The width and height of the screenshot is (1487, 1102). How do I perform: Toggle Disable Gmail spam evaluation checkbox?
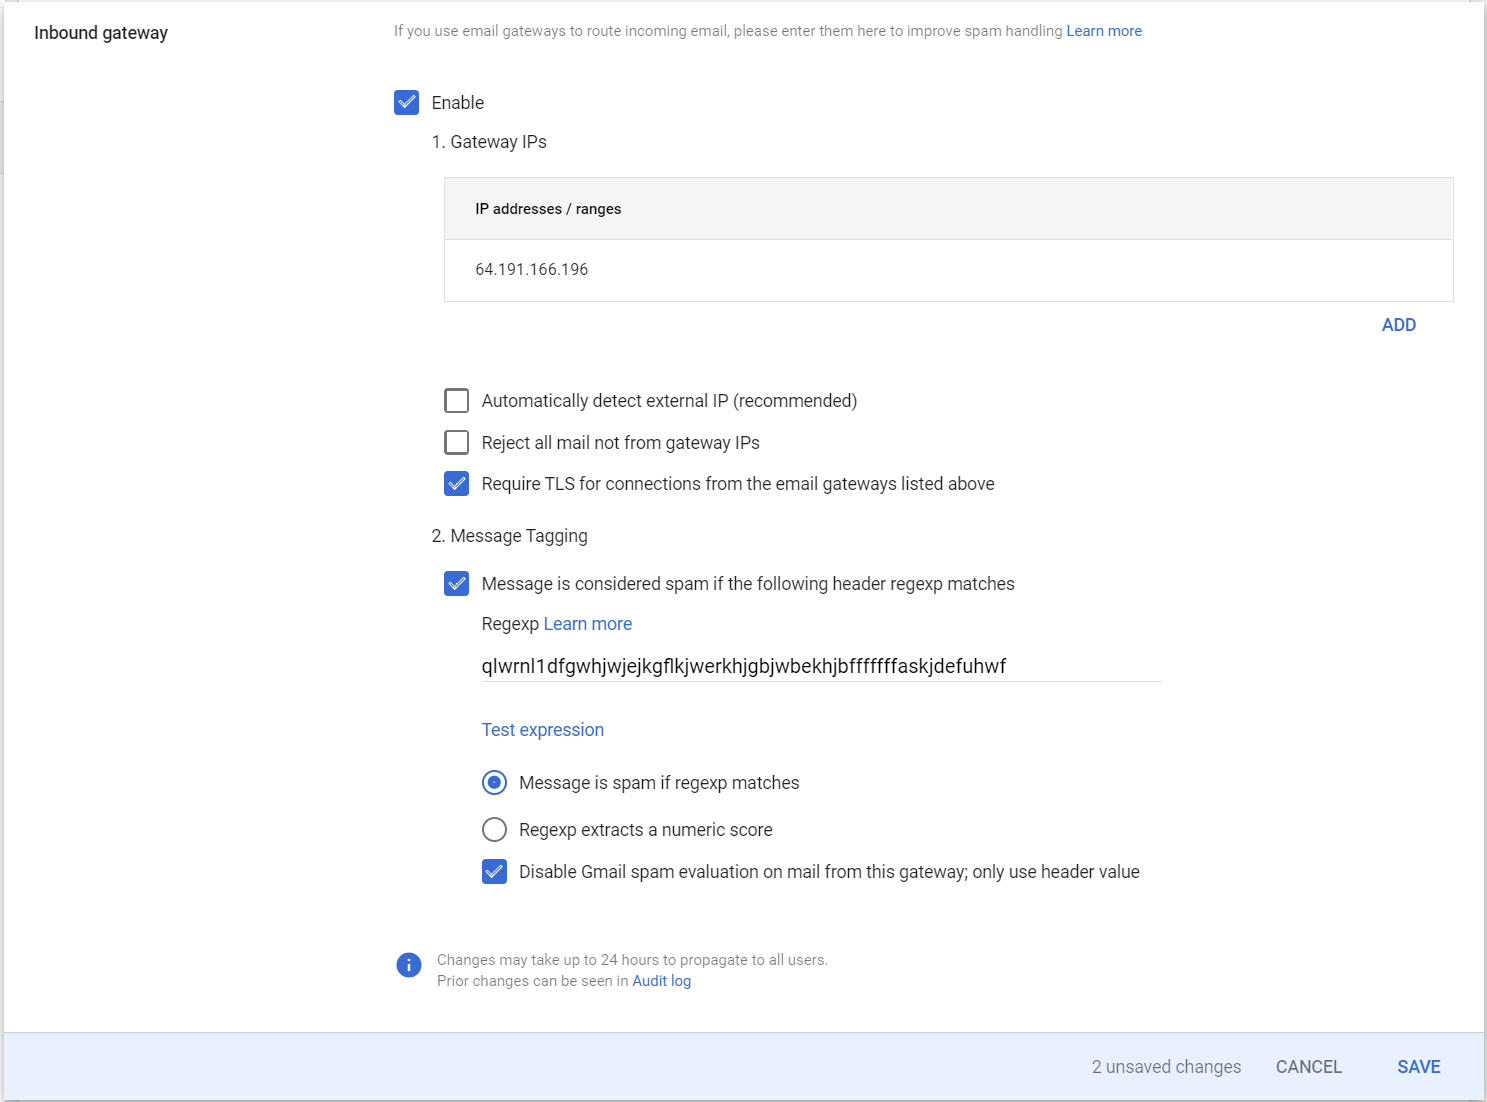495,872
